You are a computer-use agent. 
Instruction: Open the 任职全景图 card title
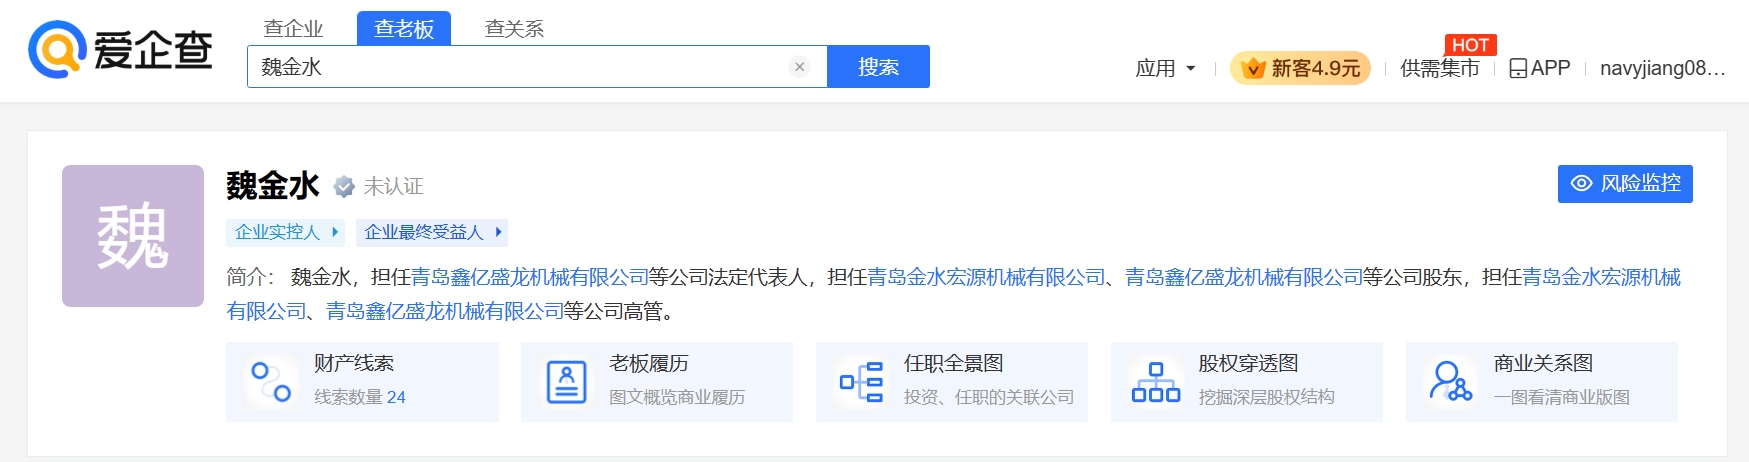coord(954,363)
